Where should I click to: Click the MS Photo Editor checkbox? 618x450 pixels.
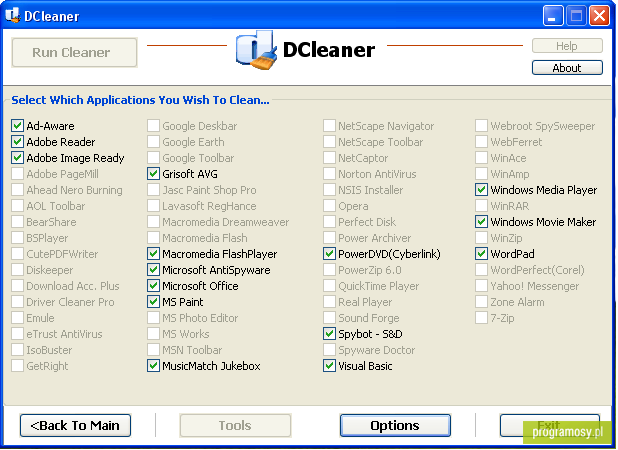tap(153, 318)
